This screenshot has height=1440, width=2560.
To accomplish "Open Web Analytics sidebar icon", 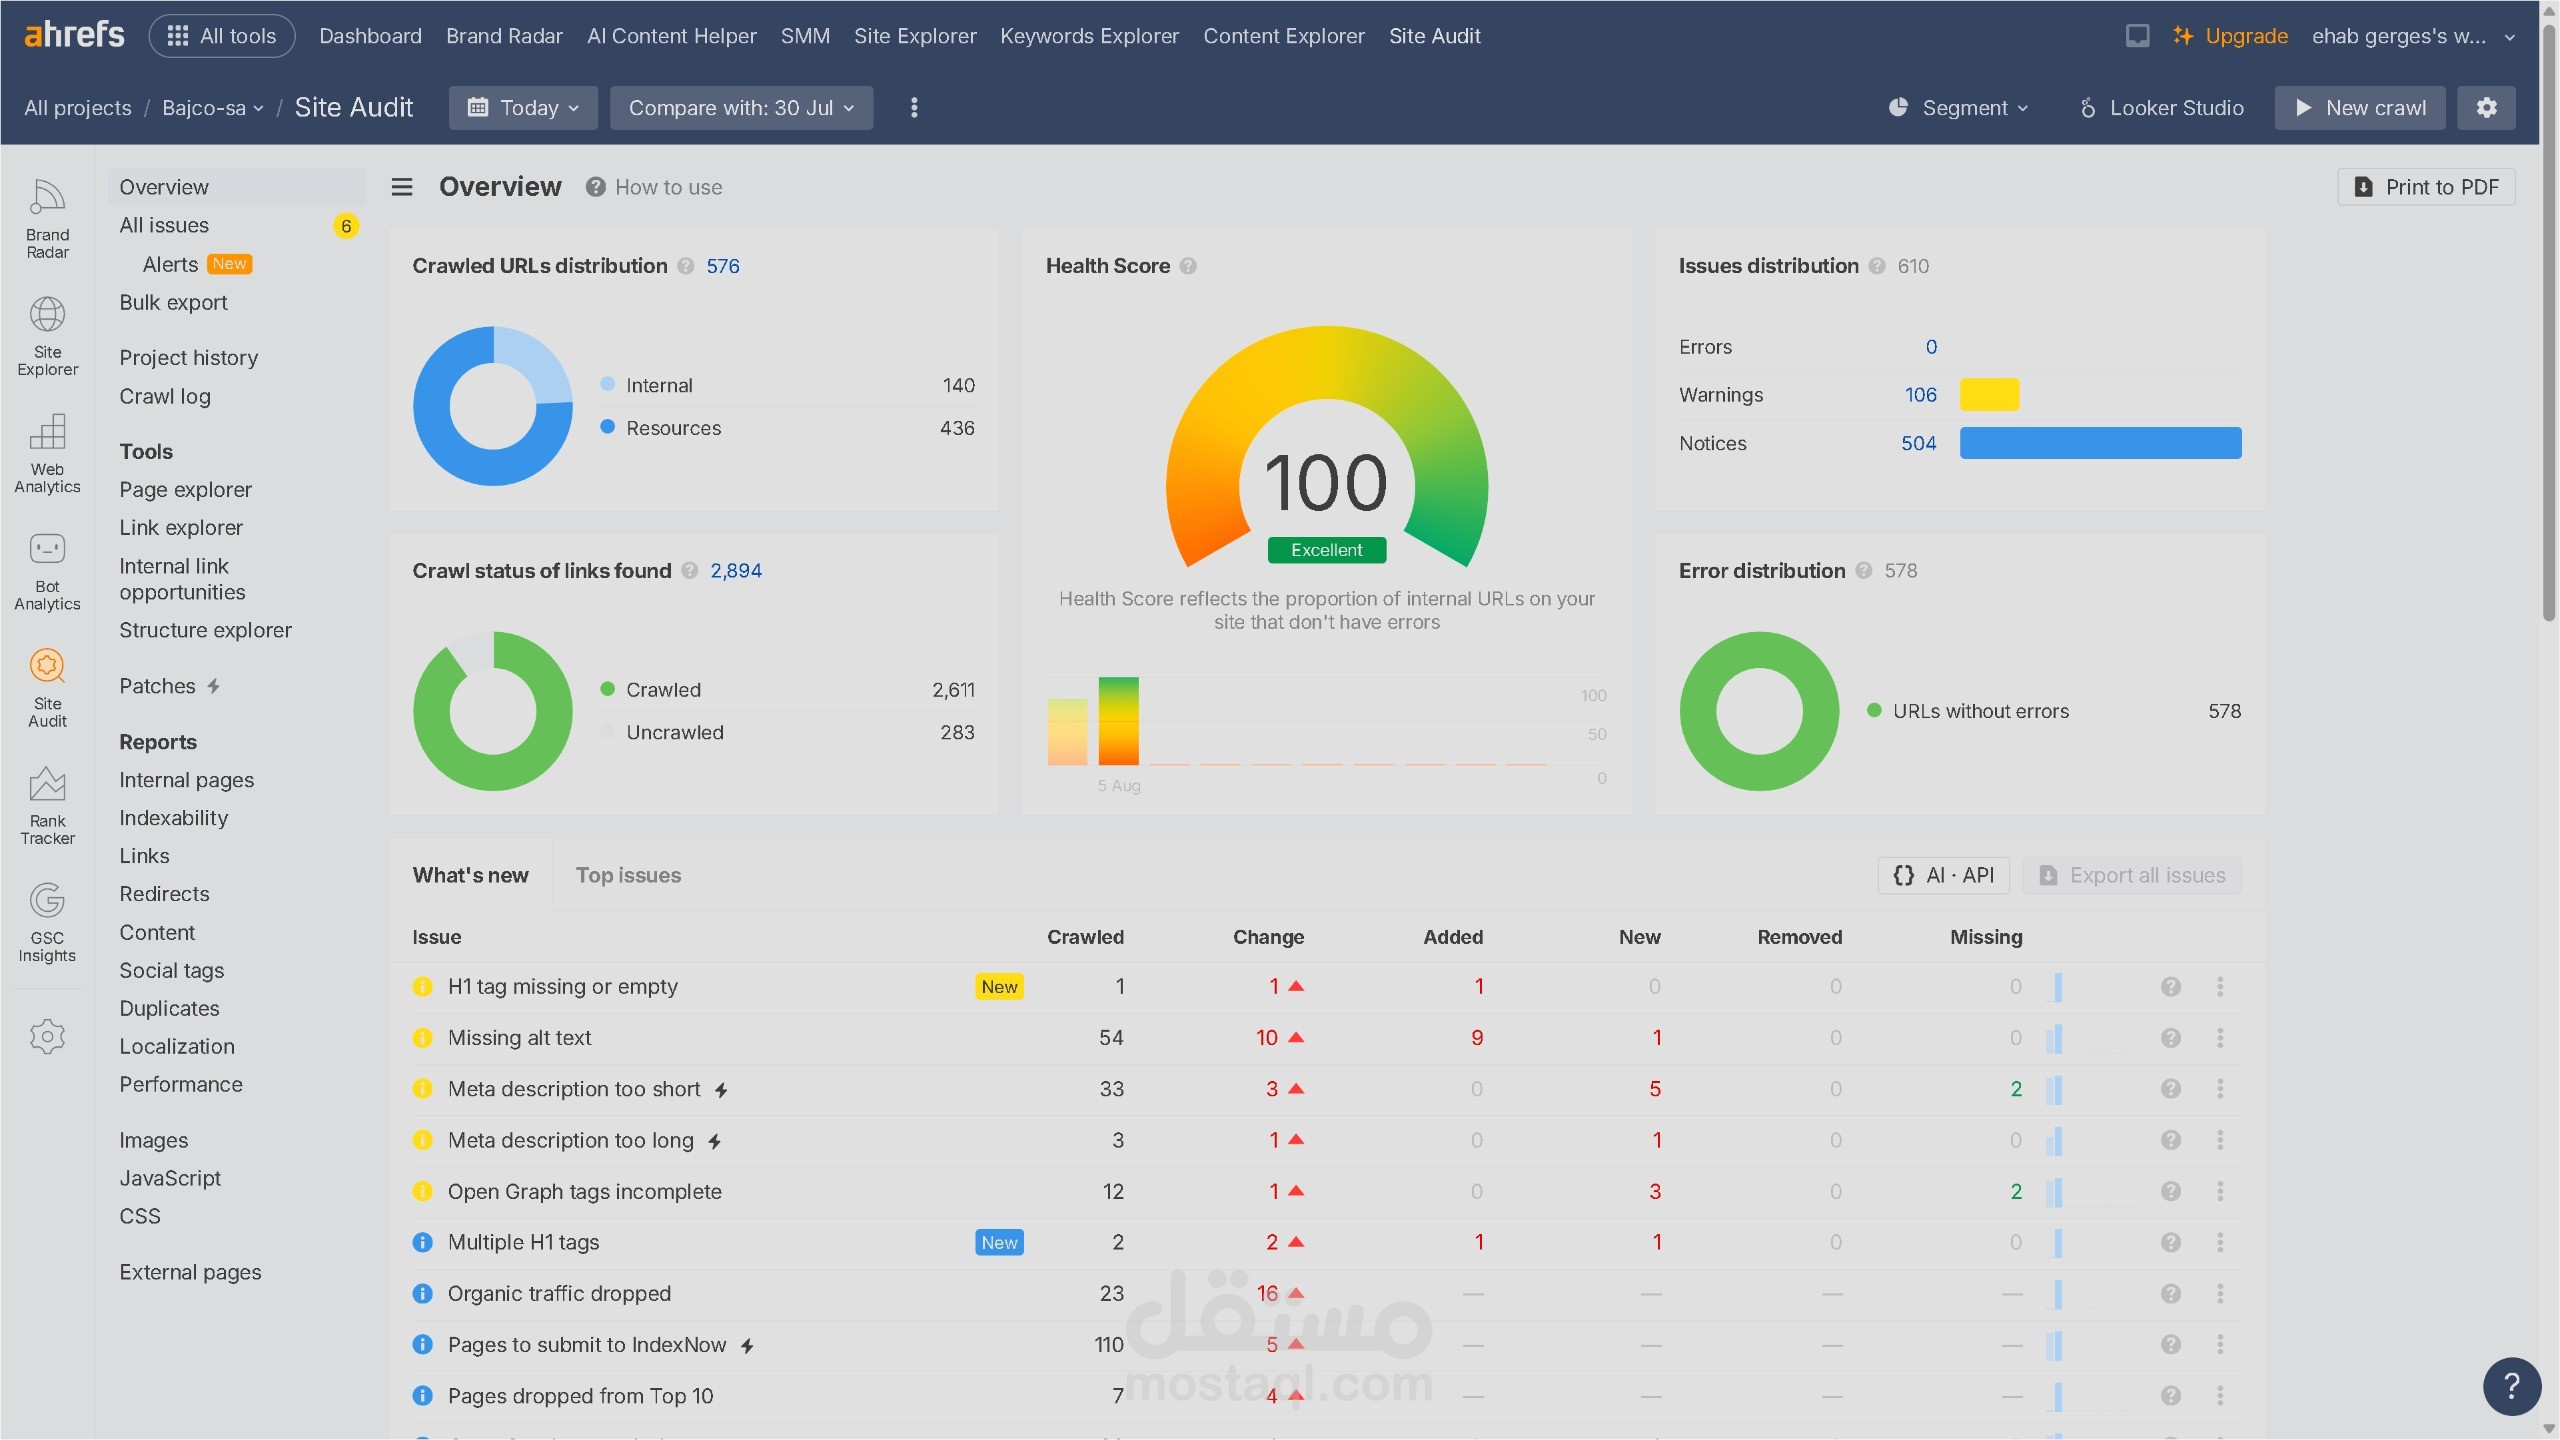I will click(47, 454).
